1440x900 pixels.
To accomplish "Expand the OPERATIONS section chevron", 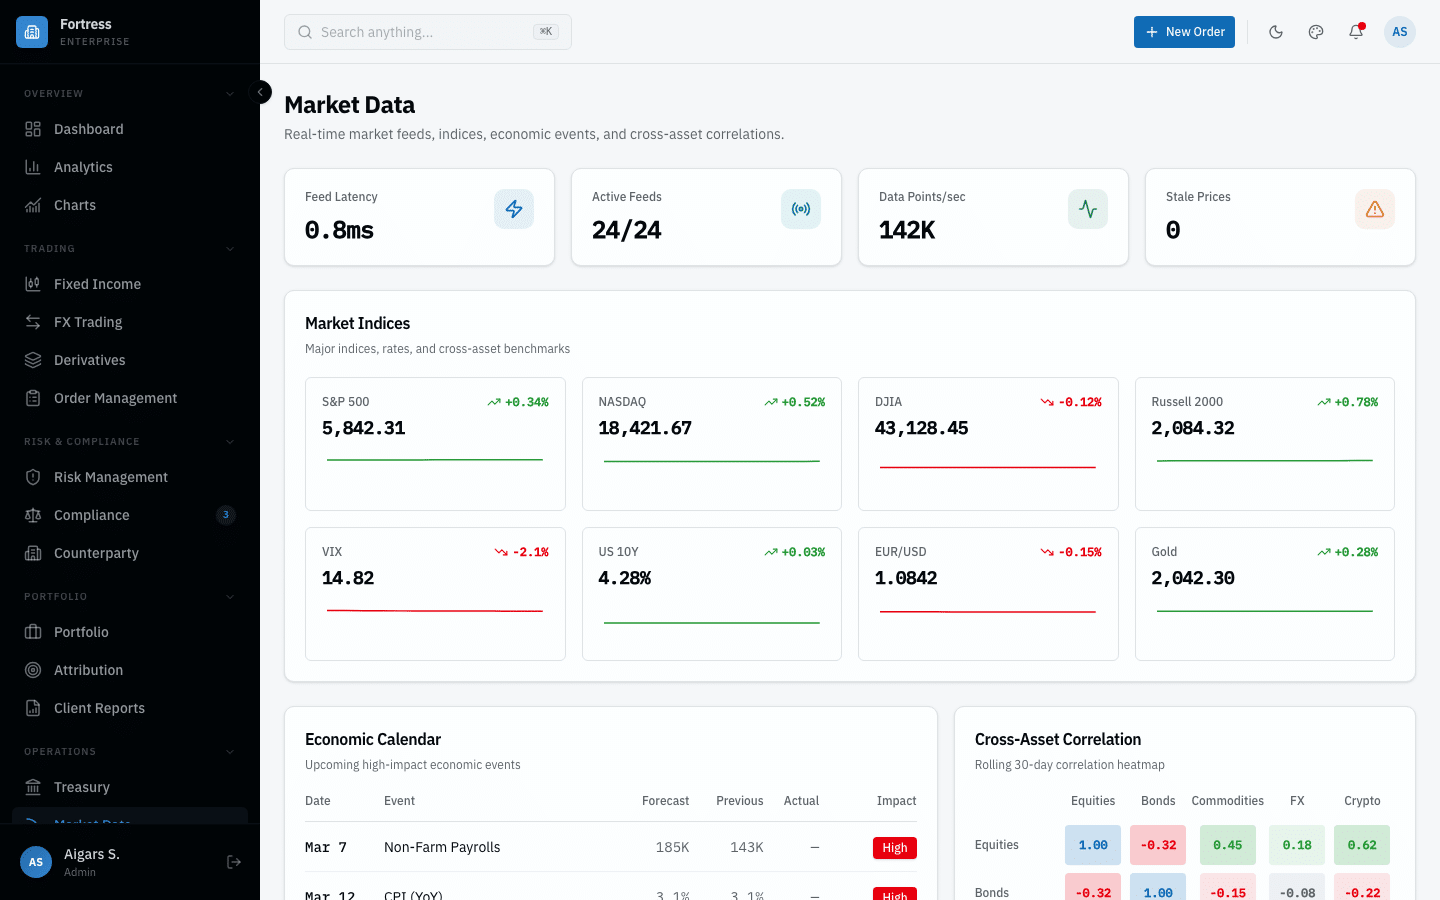I will coord(231,751).
